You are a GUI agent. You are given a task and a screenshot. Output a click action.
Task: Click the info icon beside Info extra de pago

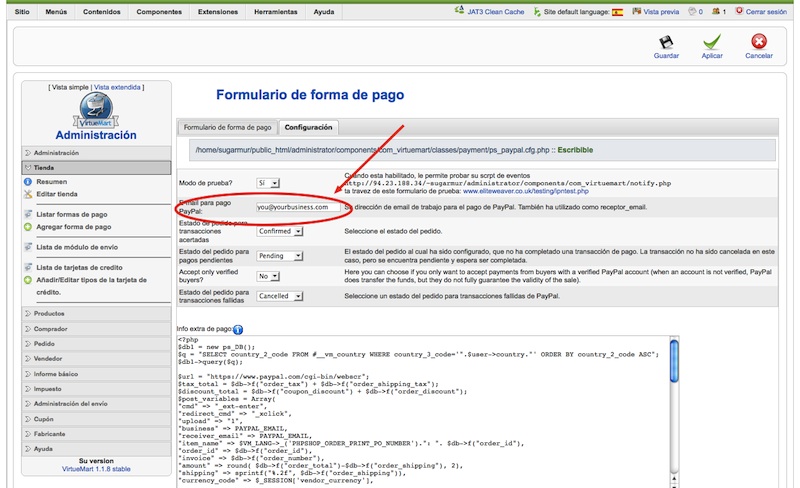pyautogui.click(x=238, y=330)
